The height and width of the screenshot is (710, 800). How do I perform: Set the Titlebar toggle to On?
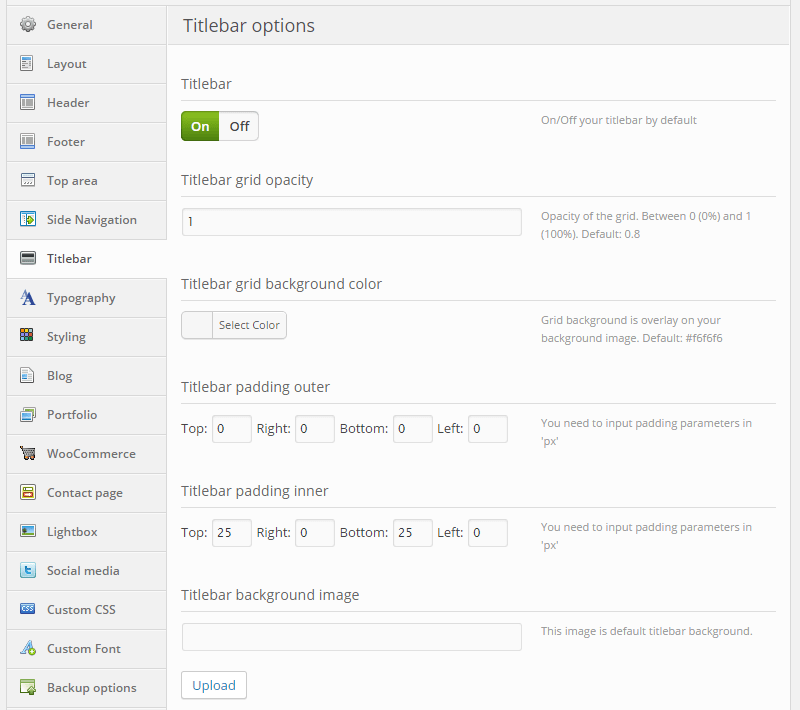pyautogui.click(x=200, y=126)
